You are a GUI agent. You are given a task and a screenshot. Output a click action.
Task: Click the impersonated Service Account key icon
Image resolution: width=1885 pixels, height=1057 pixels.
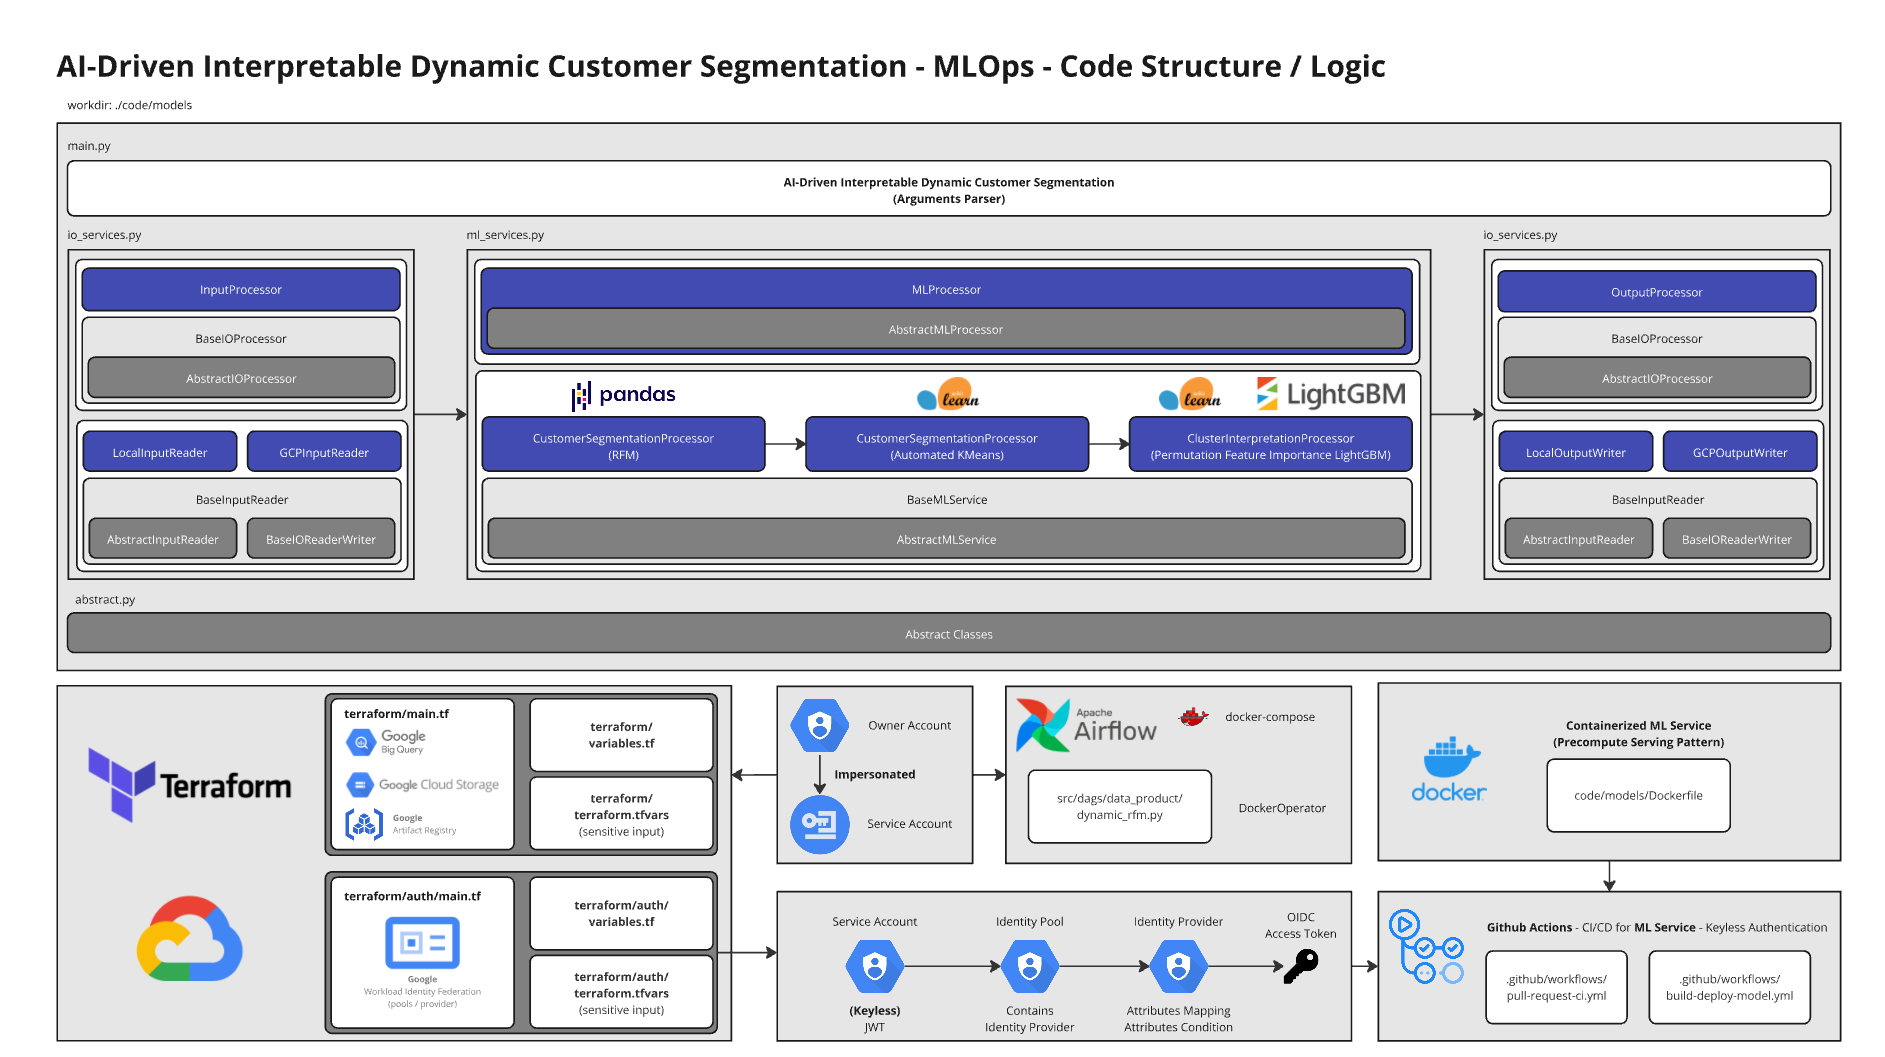820,824
